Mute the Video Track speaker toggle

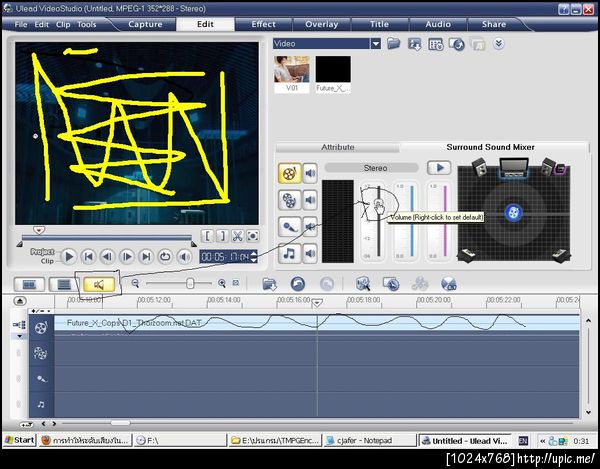coord(310,173)
